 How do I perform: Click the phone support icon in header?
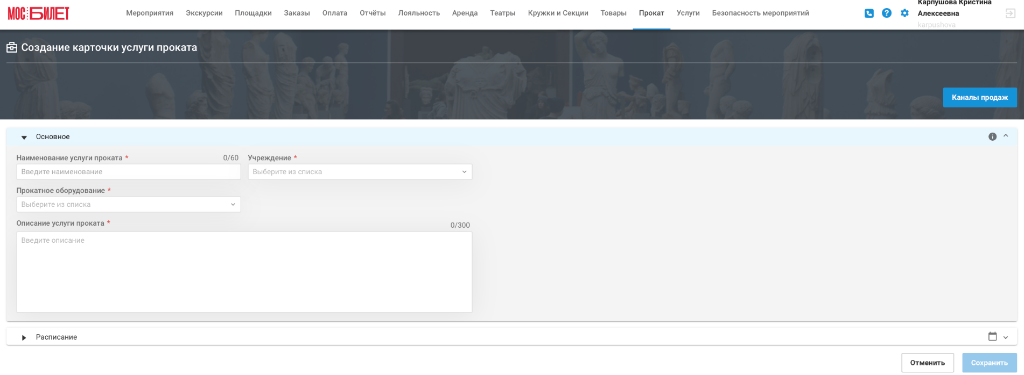[x=869, y=13]
